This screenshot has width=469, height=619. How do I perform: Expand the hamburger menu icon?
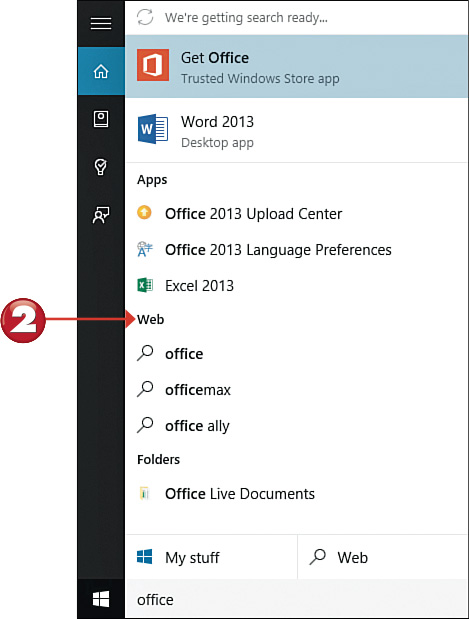101,23
